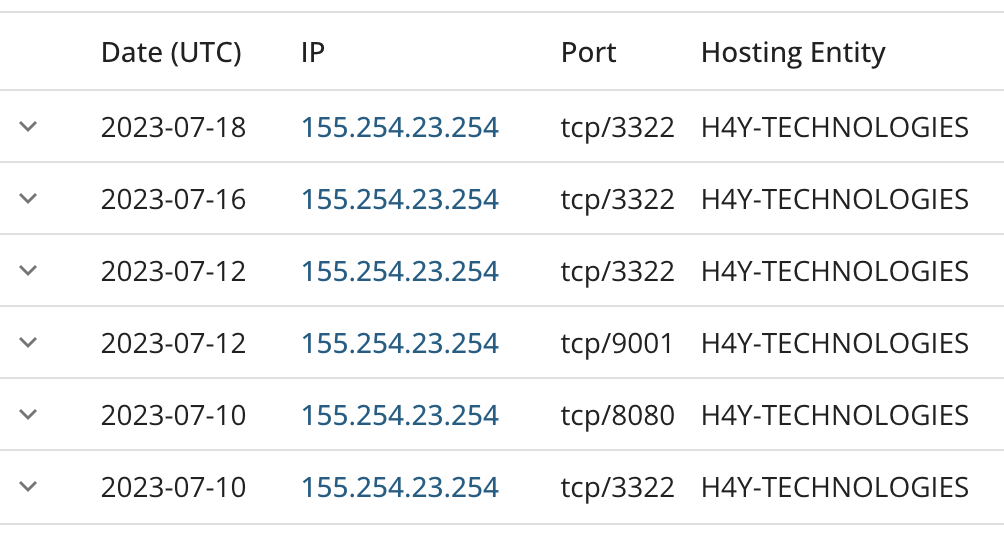Expand the 2023-07-18 row chevron

tap(28, 126)
